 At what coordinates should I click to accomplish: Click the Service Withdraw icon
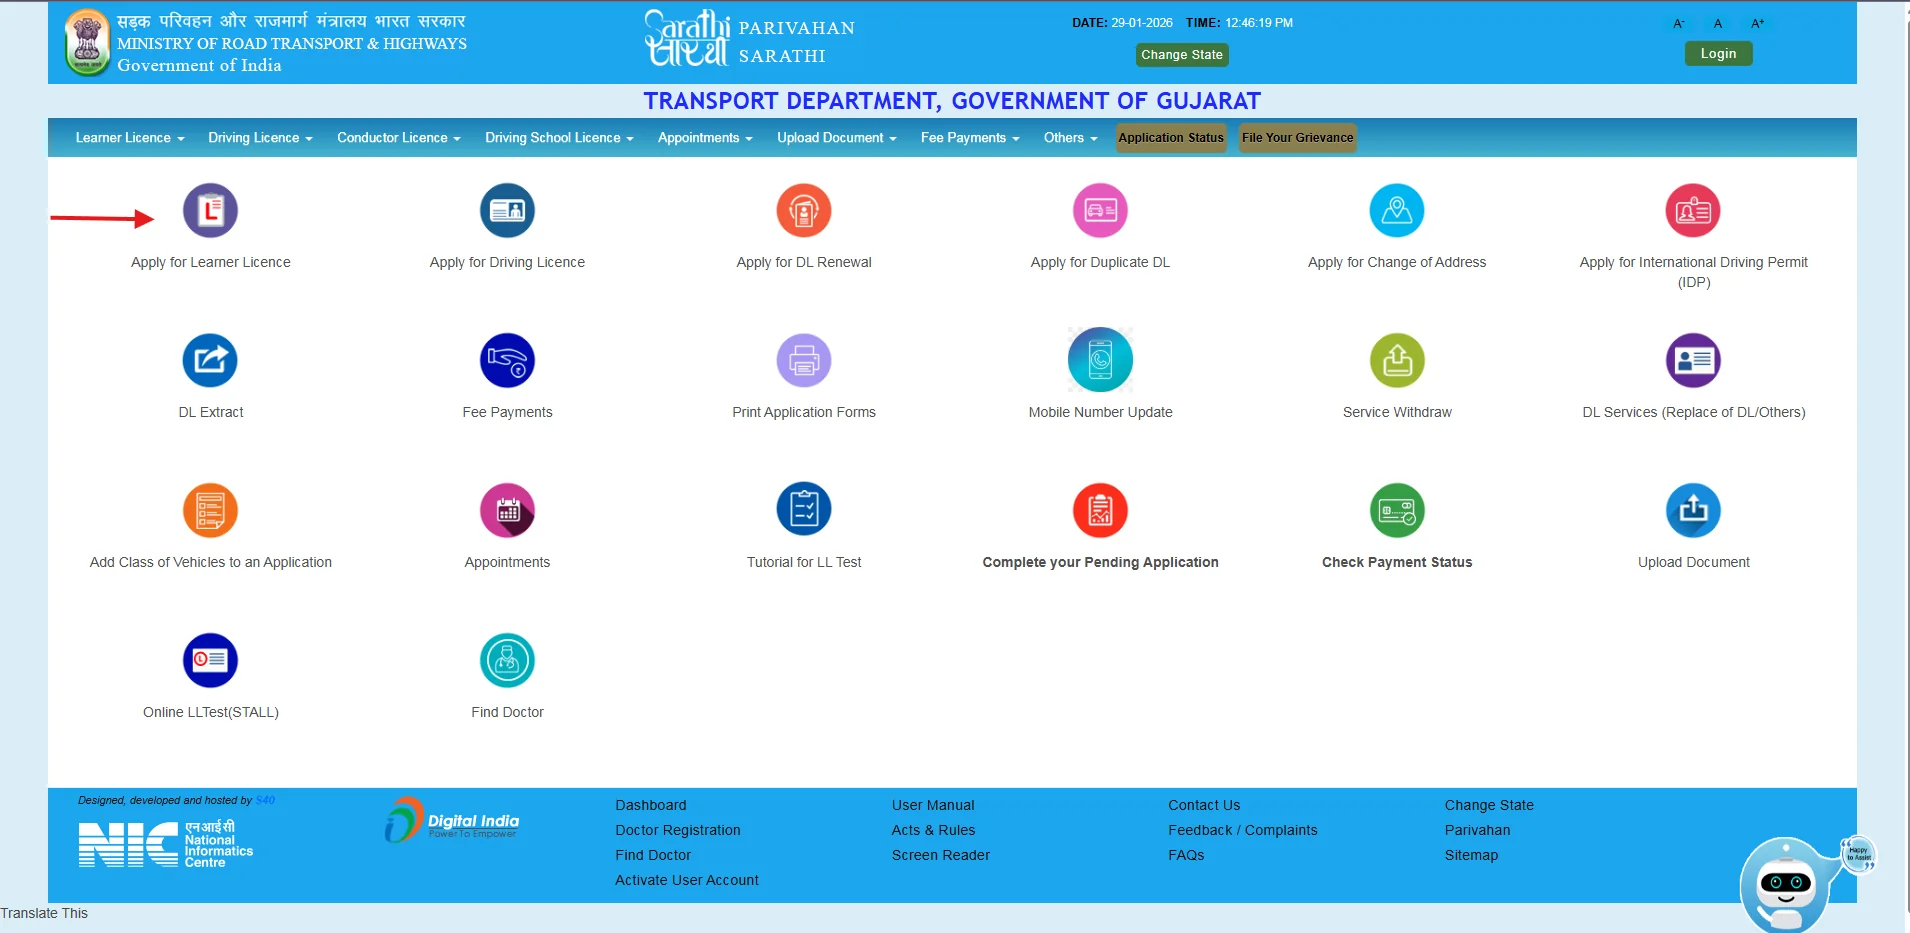tap(1396, 361)
